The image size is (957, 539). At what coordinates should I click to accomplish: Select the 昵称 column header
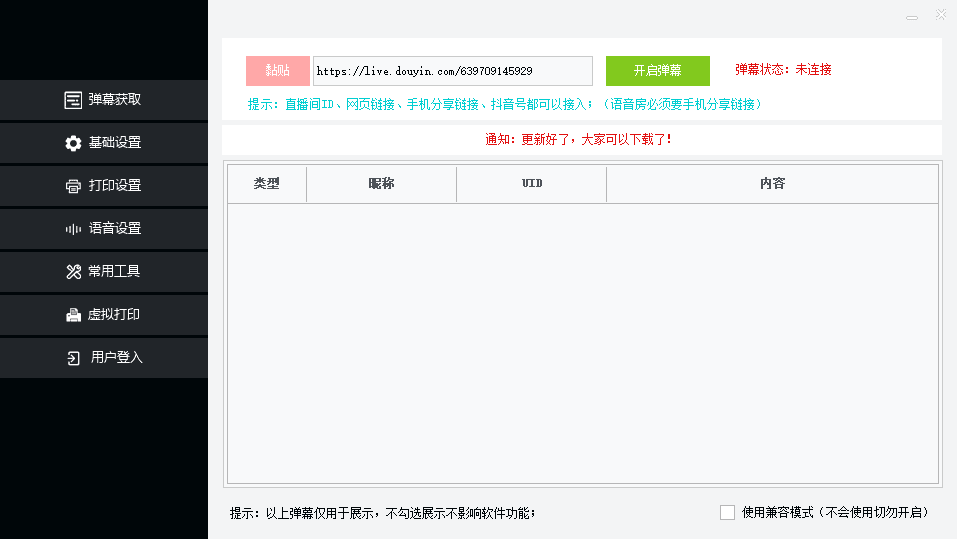tap(381, 184)
